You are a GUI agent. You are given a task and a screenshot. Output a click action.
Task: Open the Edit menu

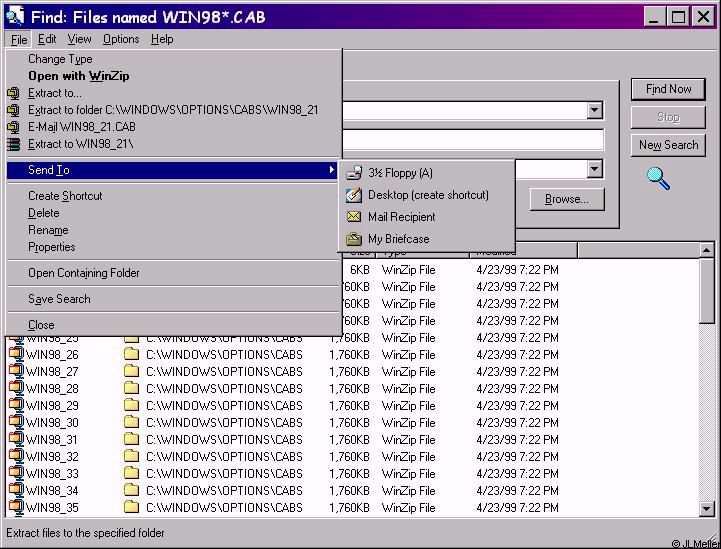tap(47, 40)
